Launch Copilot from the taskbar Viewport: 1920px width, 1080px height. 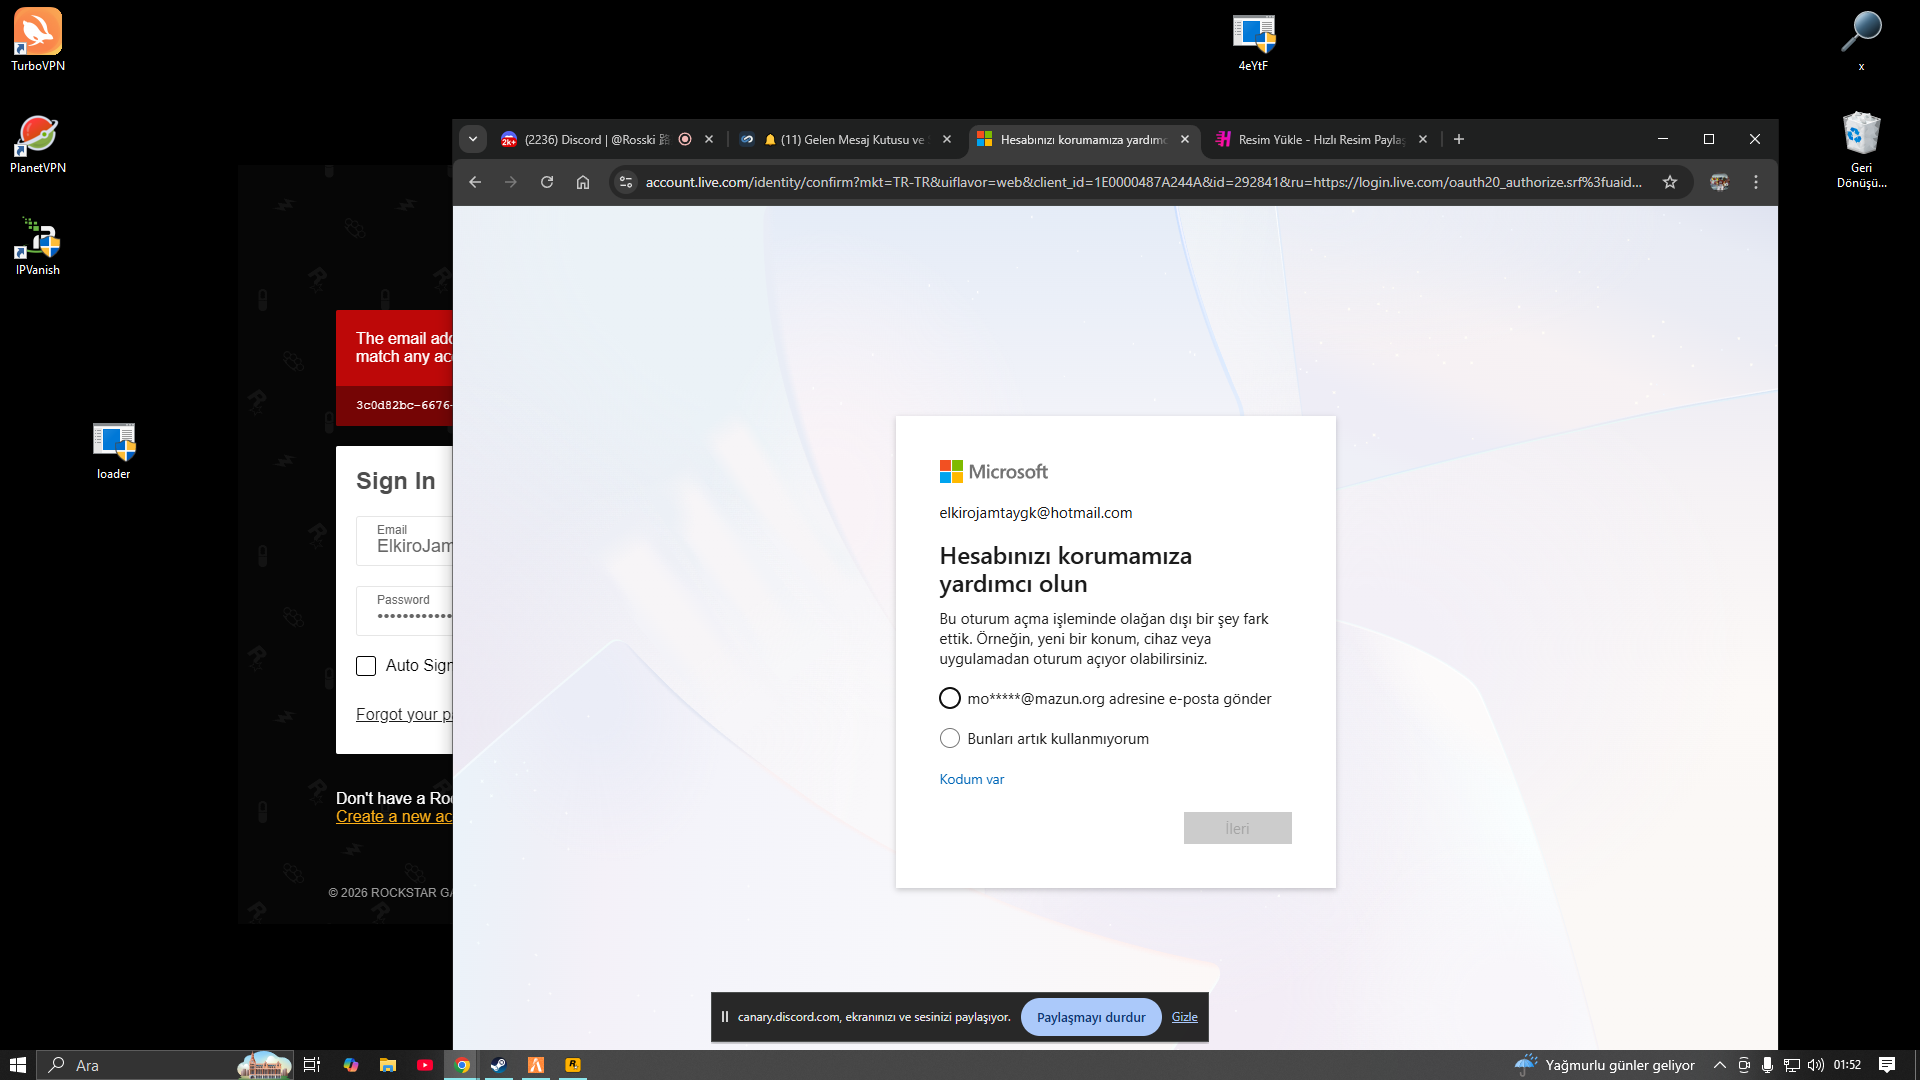point(351,1065)
